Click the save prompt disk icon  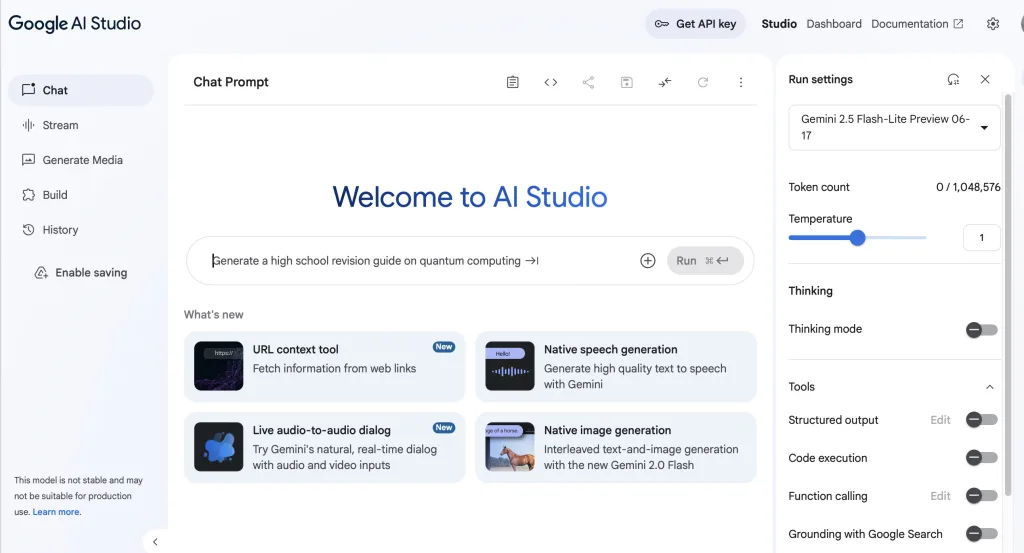626,82
